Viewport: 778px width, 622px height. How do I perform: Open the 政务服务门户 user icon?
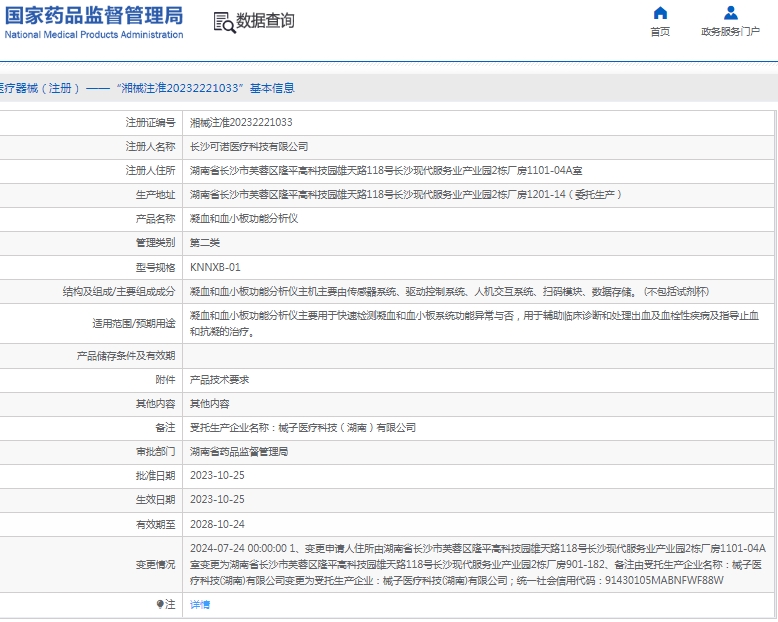coord(730,12)
